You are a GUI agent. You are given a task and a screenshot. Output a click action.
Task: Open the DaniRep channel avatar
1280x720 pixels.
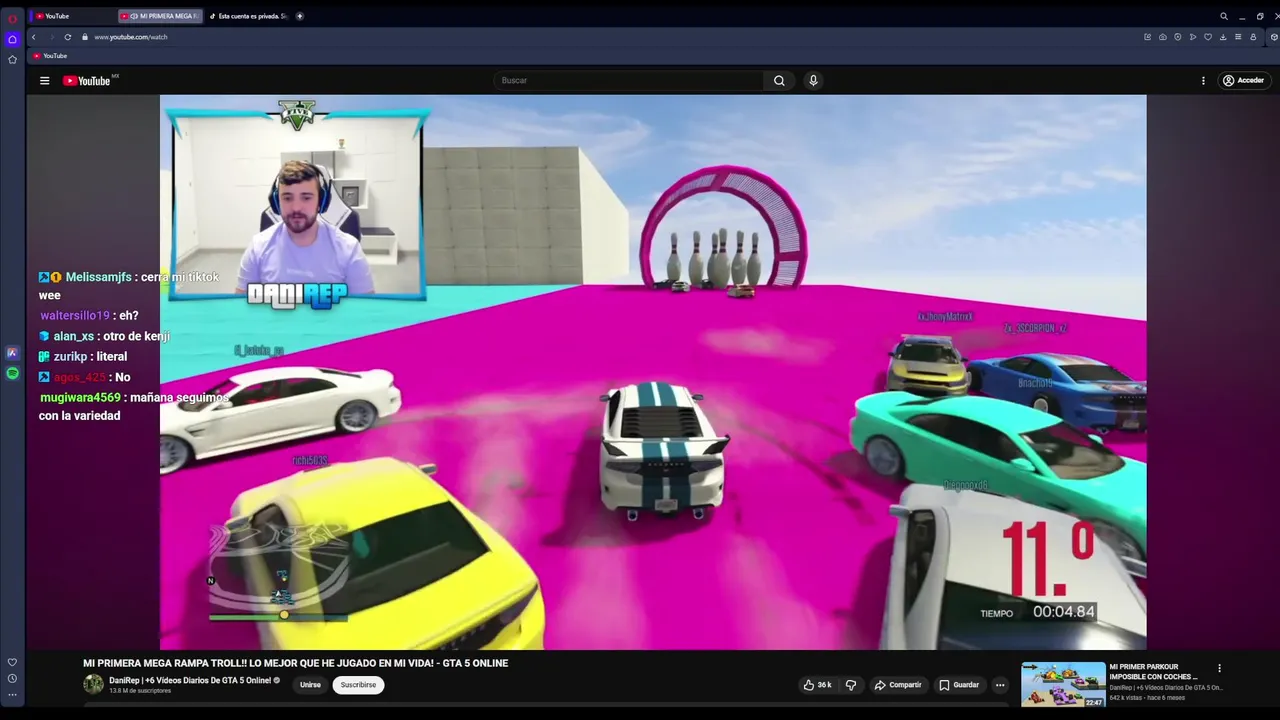click(93, 684)
